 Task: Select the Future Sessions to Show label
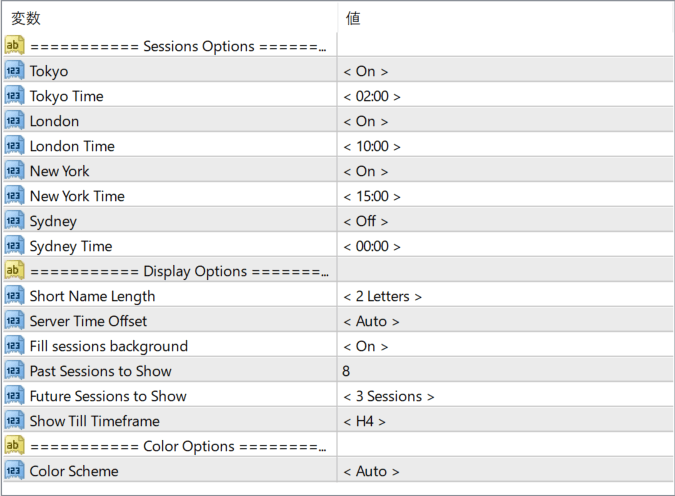[x=108, y=396]
